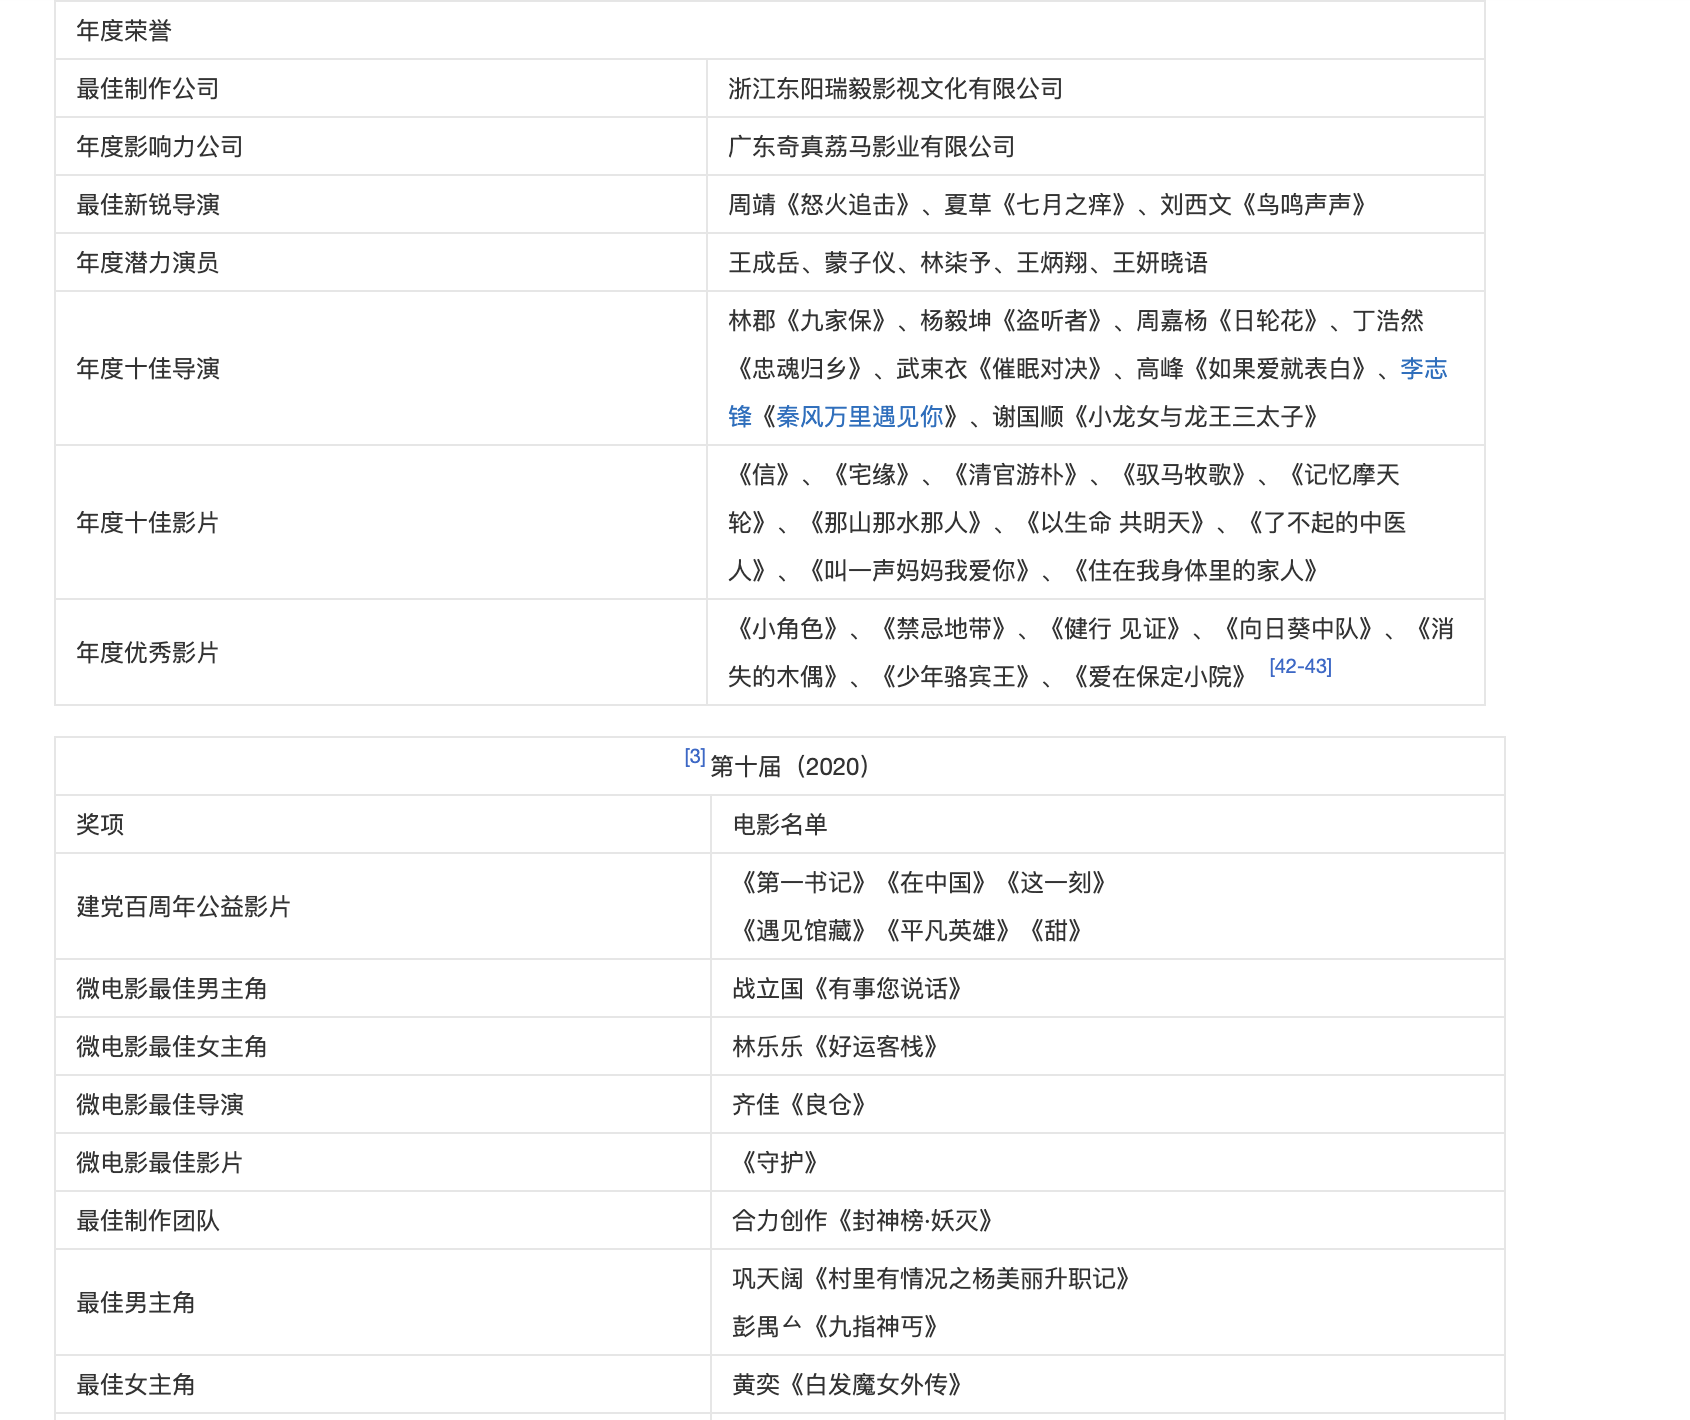Click the 黄奕《白发魔女外传》 entry
1690x1420 pixels.
[847, 1385]
